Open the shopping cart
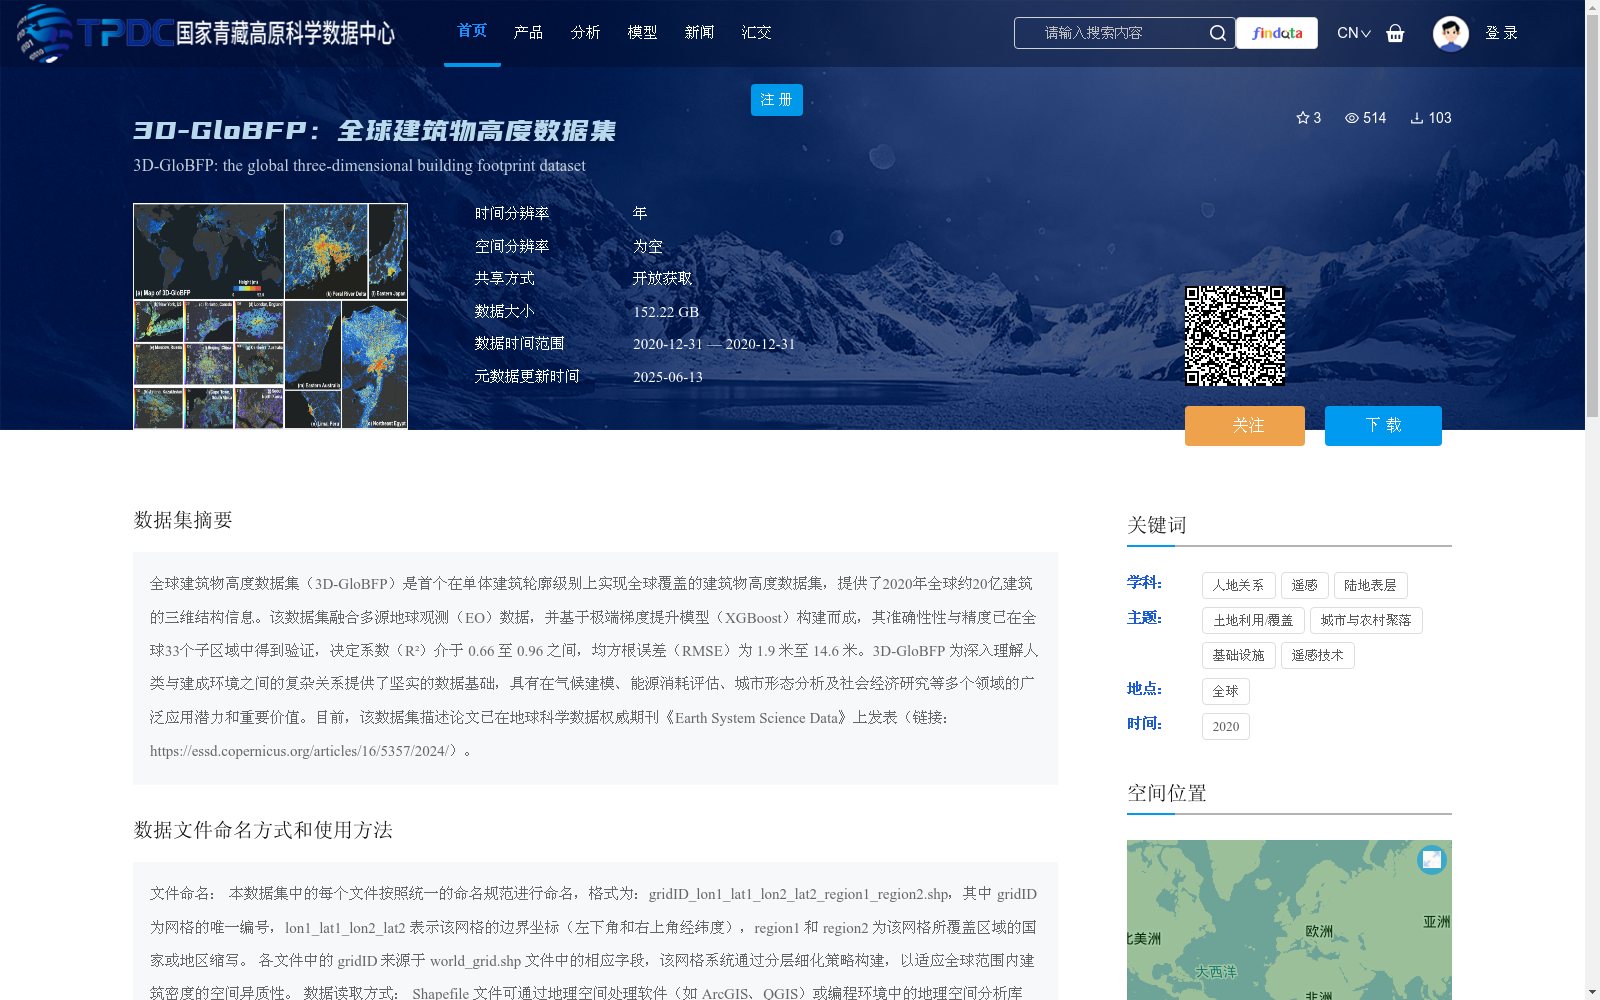The height and width of the screenshot is (1000, 1600). (x=1395, y=33)
